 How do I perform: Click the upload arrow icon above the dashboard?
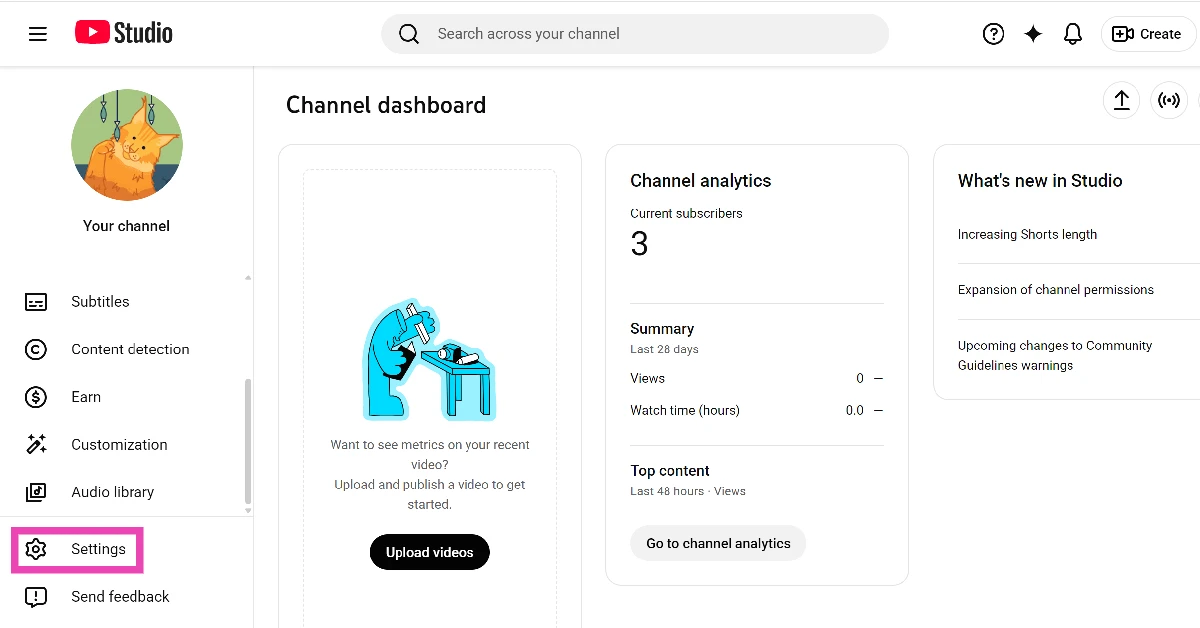1121,100
